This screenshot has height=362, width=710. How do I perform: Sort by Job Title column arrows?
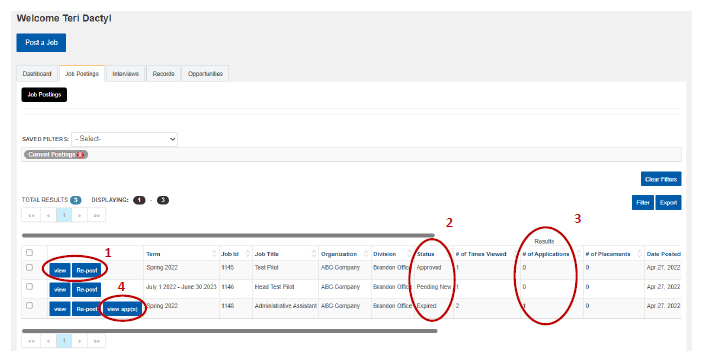(x=314, y=254)
